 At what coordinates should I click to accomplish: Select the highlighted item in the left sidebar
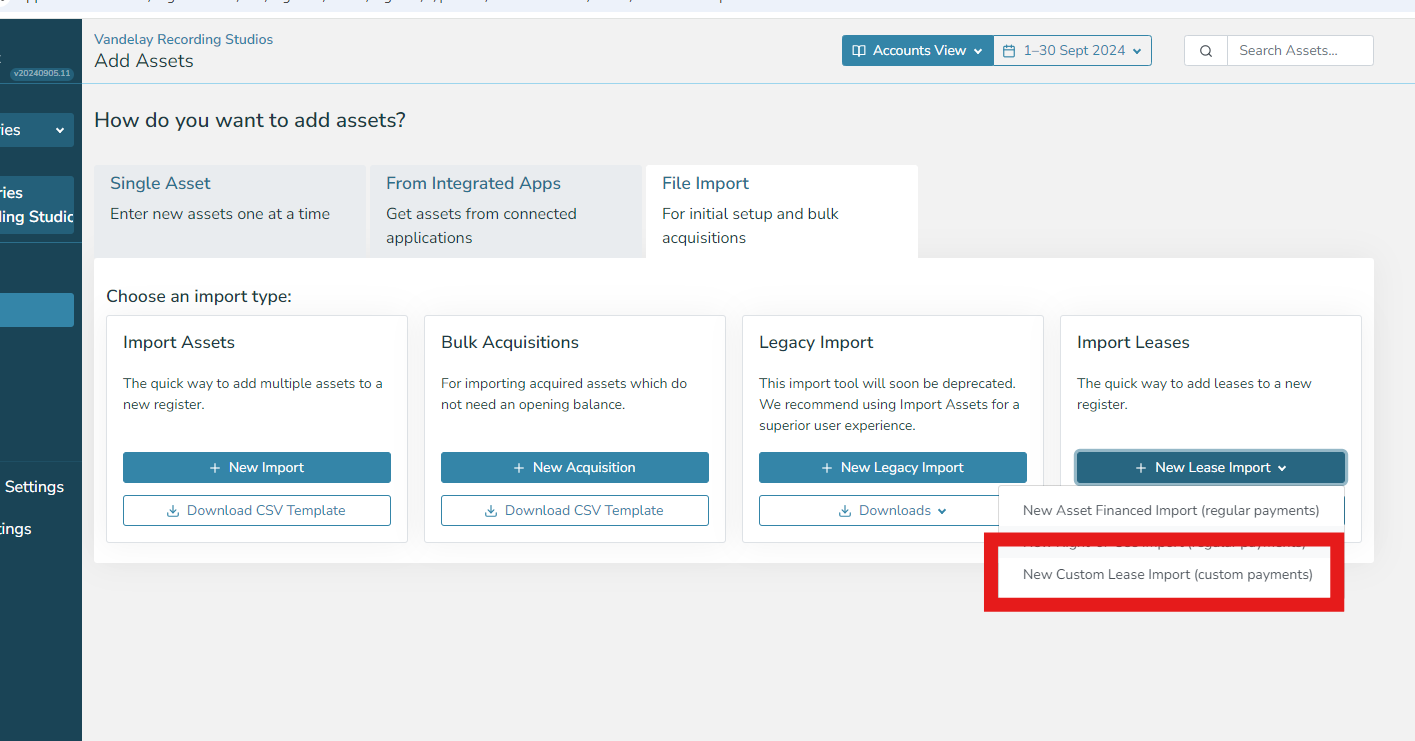click(x=37, y=310)
